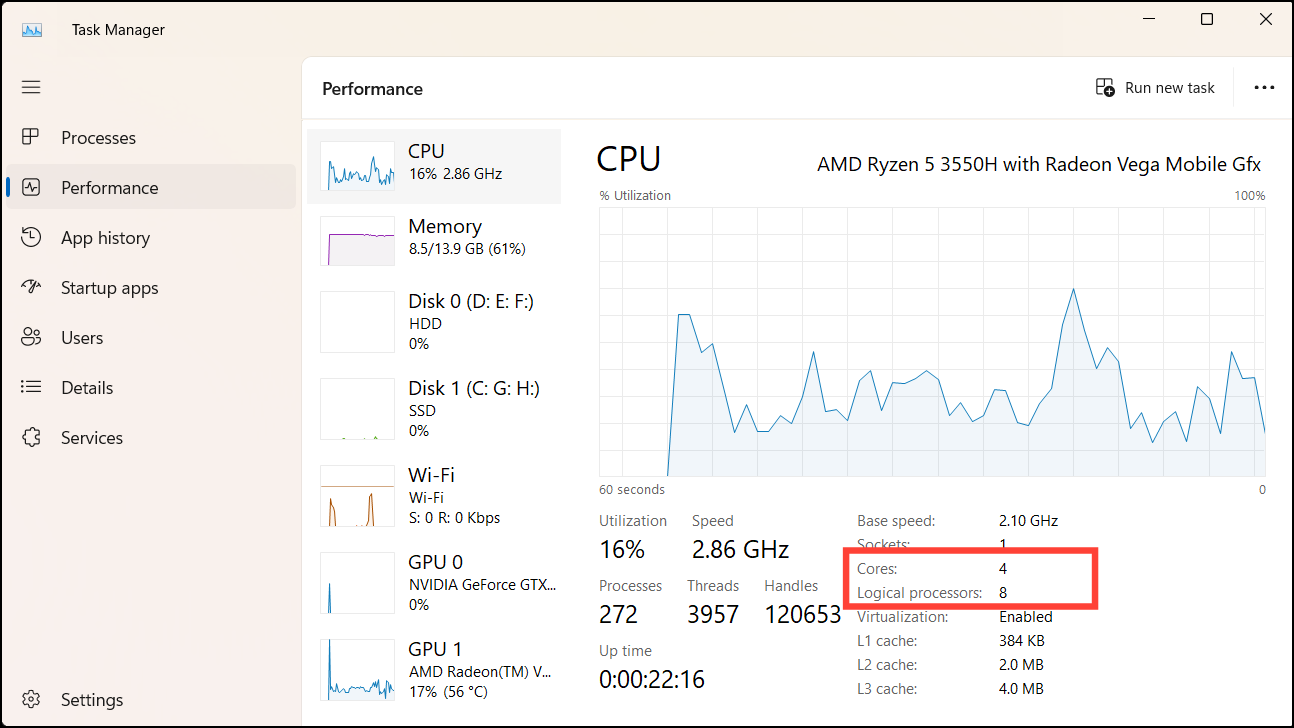The width and height of the screenshot is (1294, 728).
Task: Switch to the Details page
Action: pos(31,387)
